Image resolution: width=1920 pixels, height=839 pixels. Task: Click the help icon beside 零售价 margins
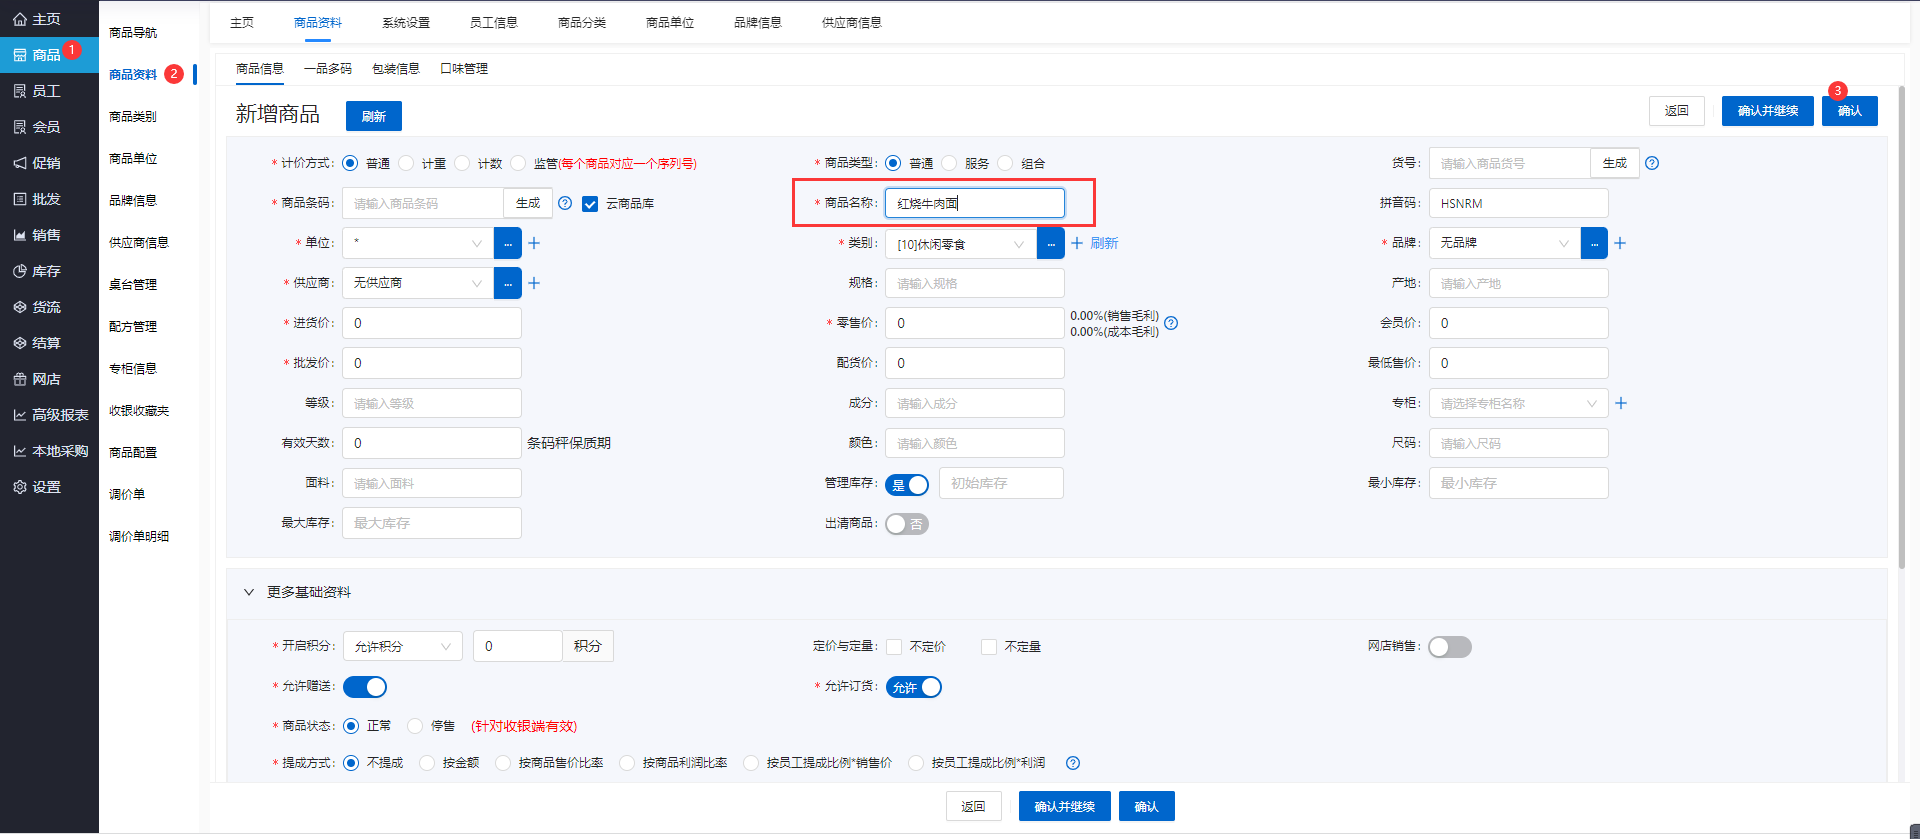pos(1171,323)
